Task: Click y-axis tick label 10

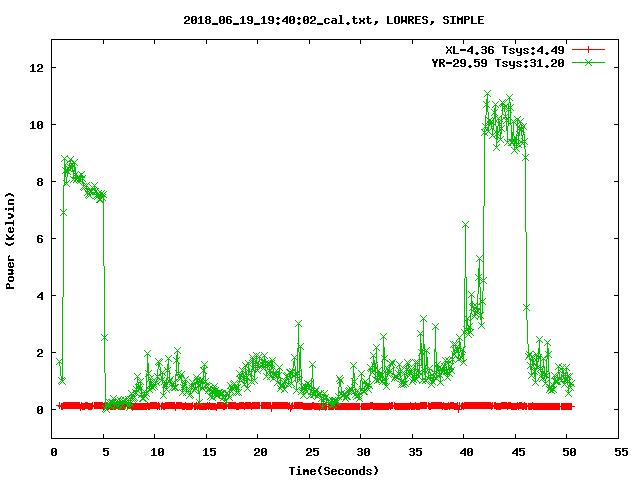Action: click(36, 125)
